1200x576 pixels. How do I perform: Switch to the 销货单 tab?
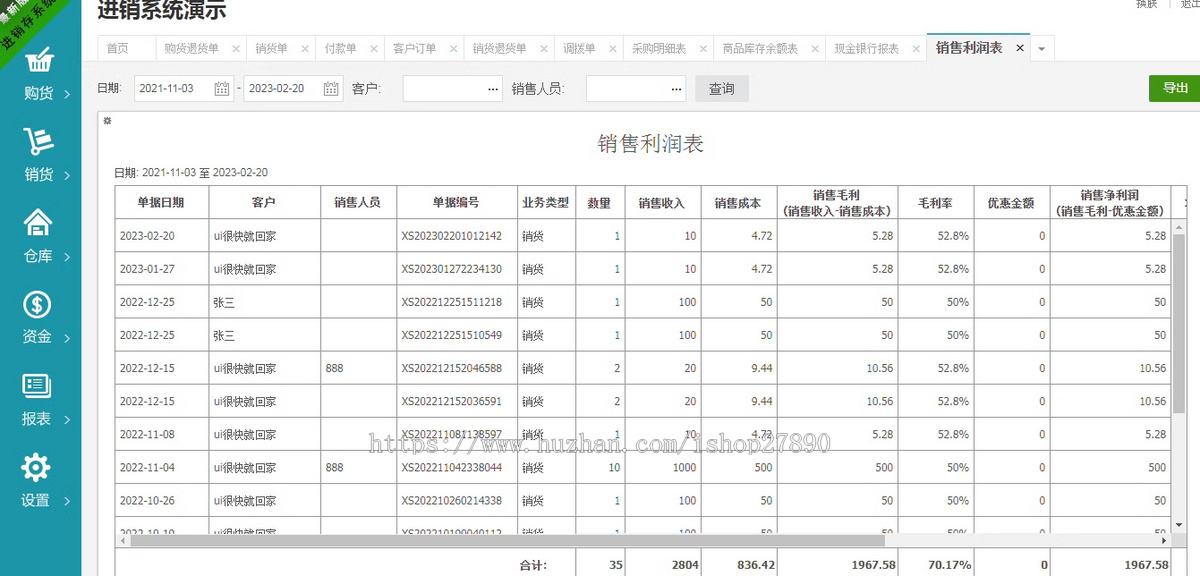tap(272, 48)
